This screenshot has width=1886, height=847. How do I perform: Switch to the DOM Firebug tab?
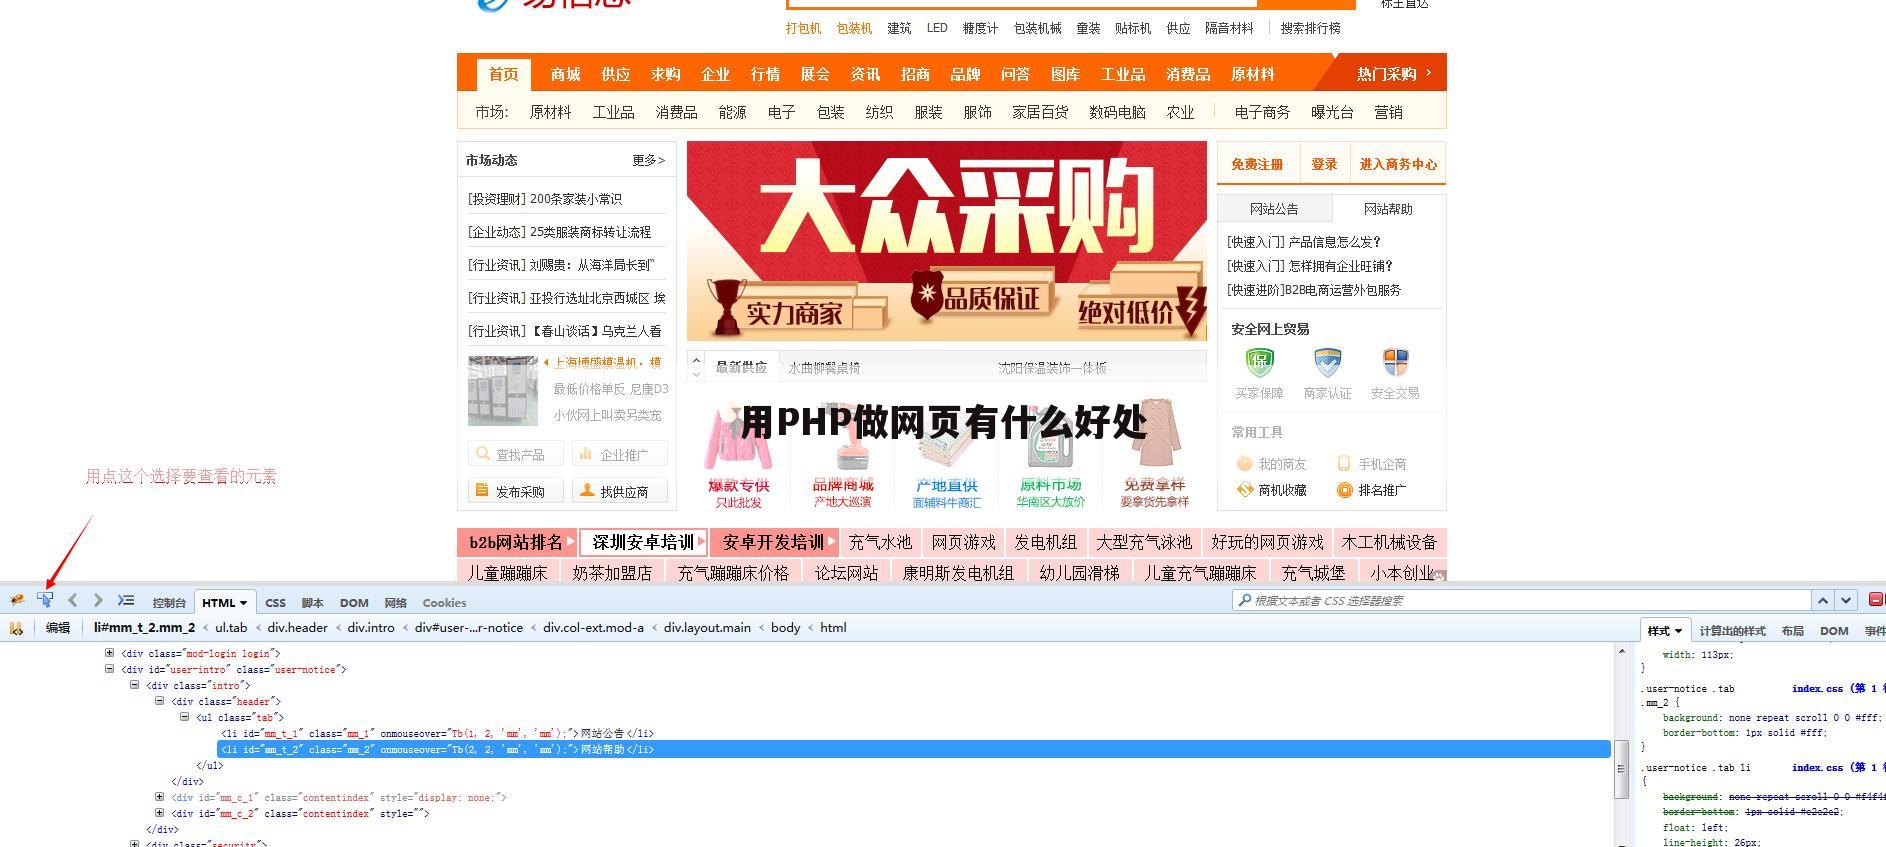354,603
